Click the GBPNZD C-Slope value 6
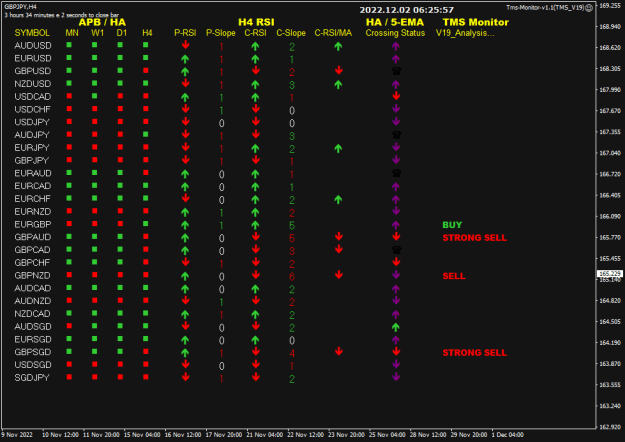 click(292, 276)
